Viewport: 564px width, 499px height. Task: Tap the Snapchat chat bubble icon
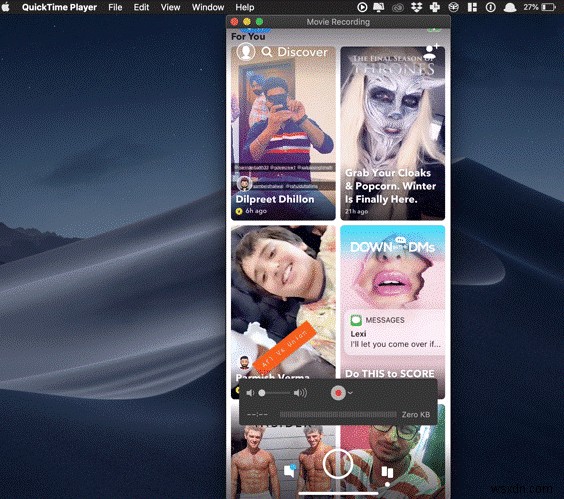point(290,470)
